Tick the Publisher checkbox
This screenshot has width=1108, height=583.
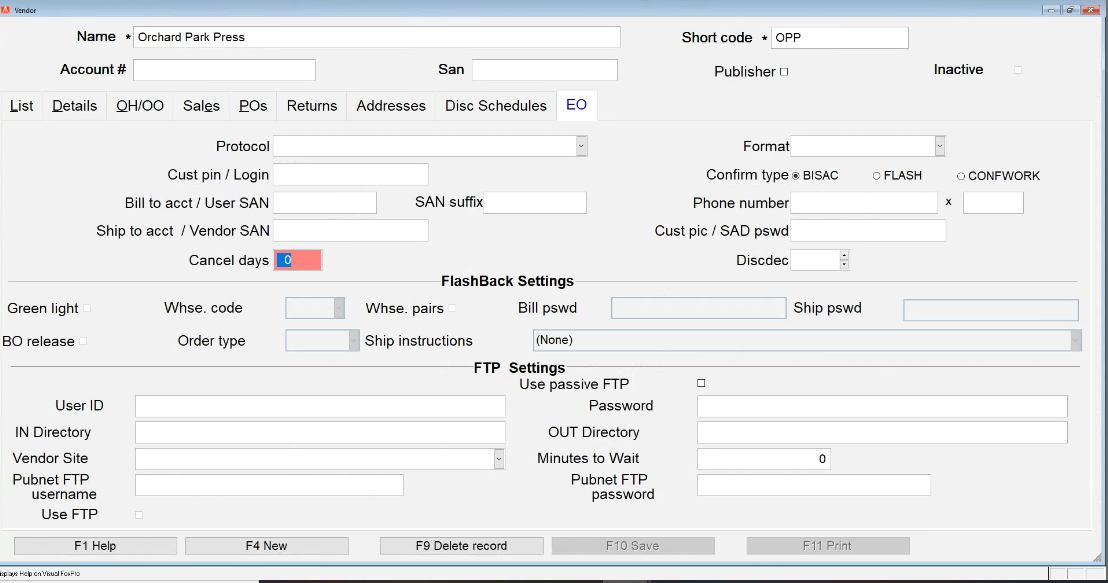[x=784, y=72]
